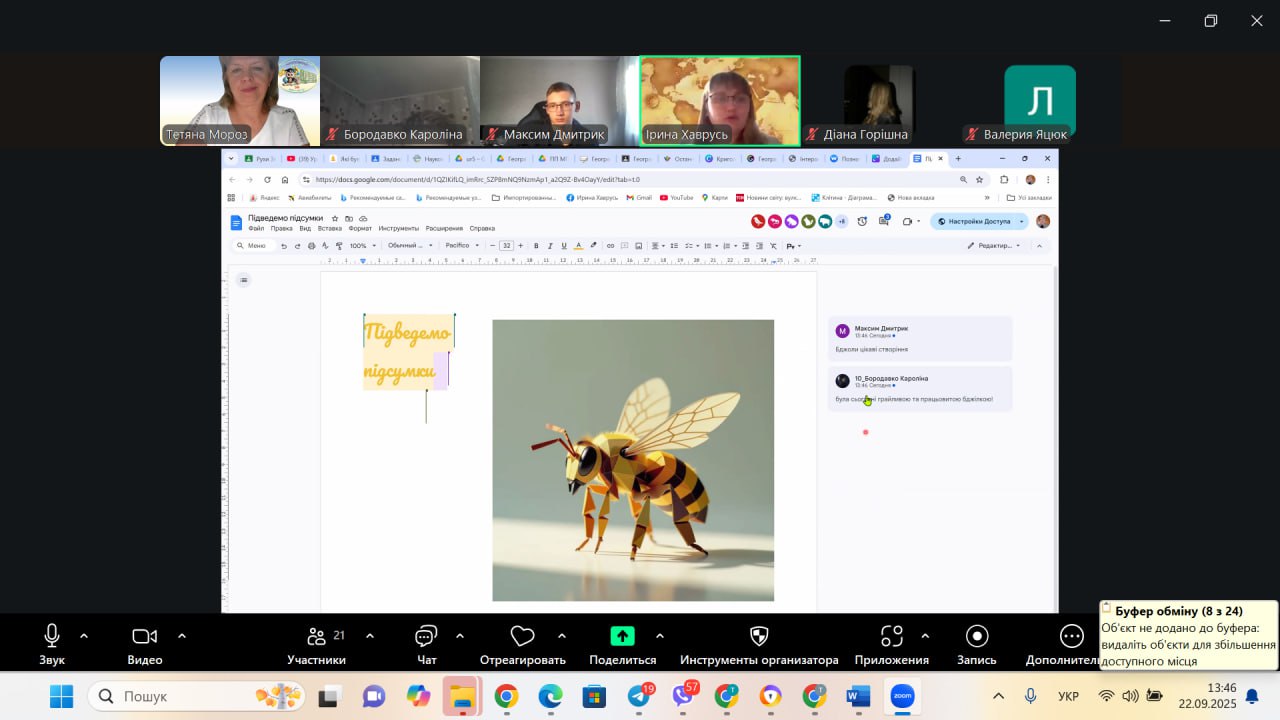Expand audio options arrow next to Звук
This screenshot has height=720, width=1280.
pyautogui.click(x=84, y=635)
